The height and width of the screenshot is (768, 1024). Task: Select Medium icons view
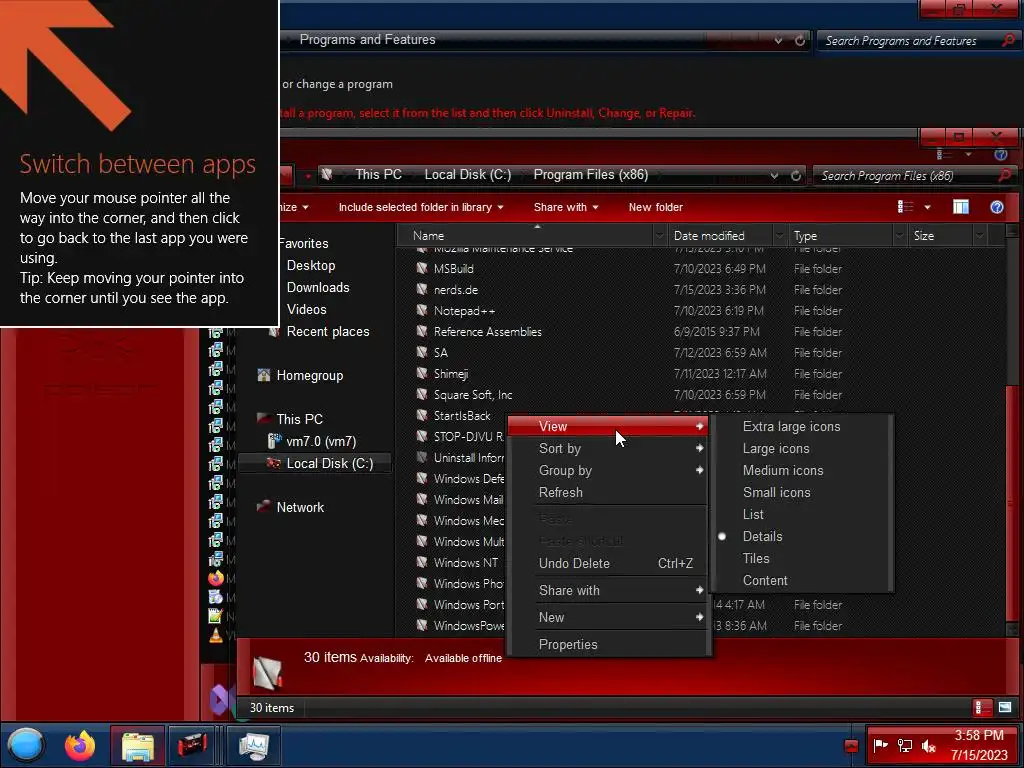[x=803, y=470]
